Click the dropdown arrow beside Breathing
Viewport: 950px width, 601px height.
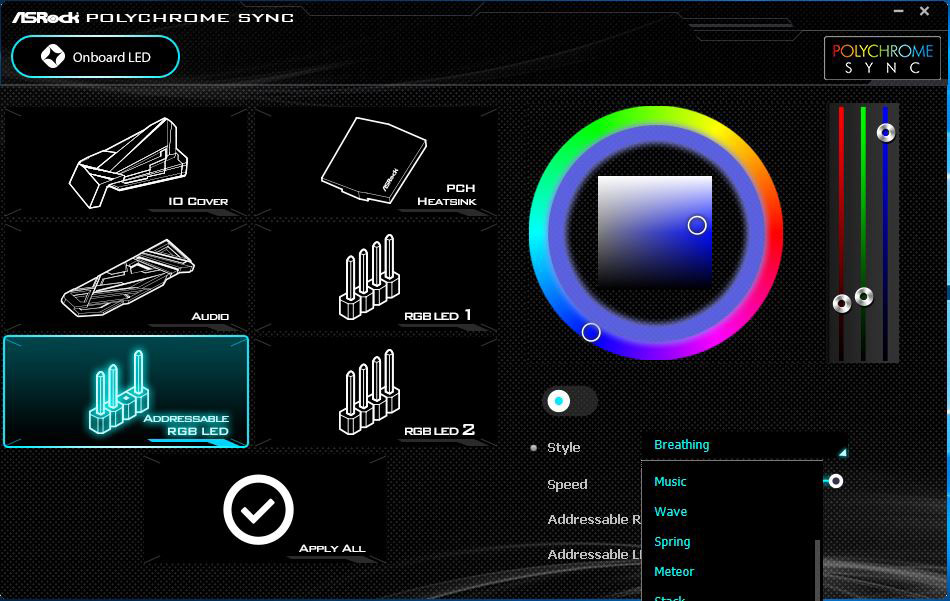(842, 452)
